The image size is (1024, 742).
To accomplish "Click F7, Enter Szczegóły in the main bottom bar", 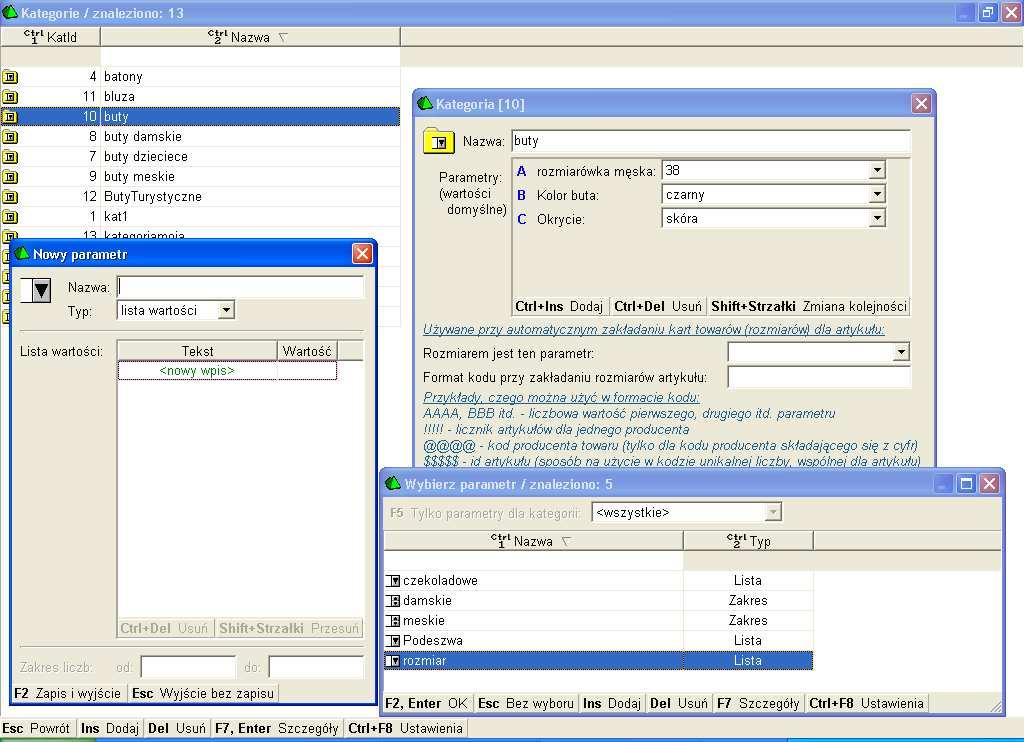I will (x=277, y=728).
